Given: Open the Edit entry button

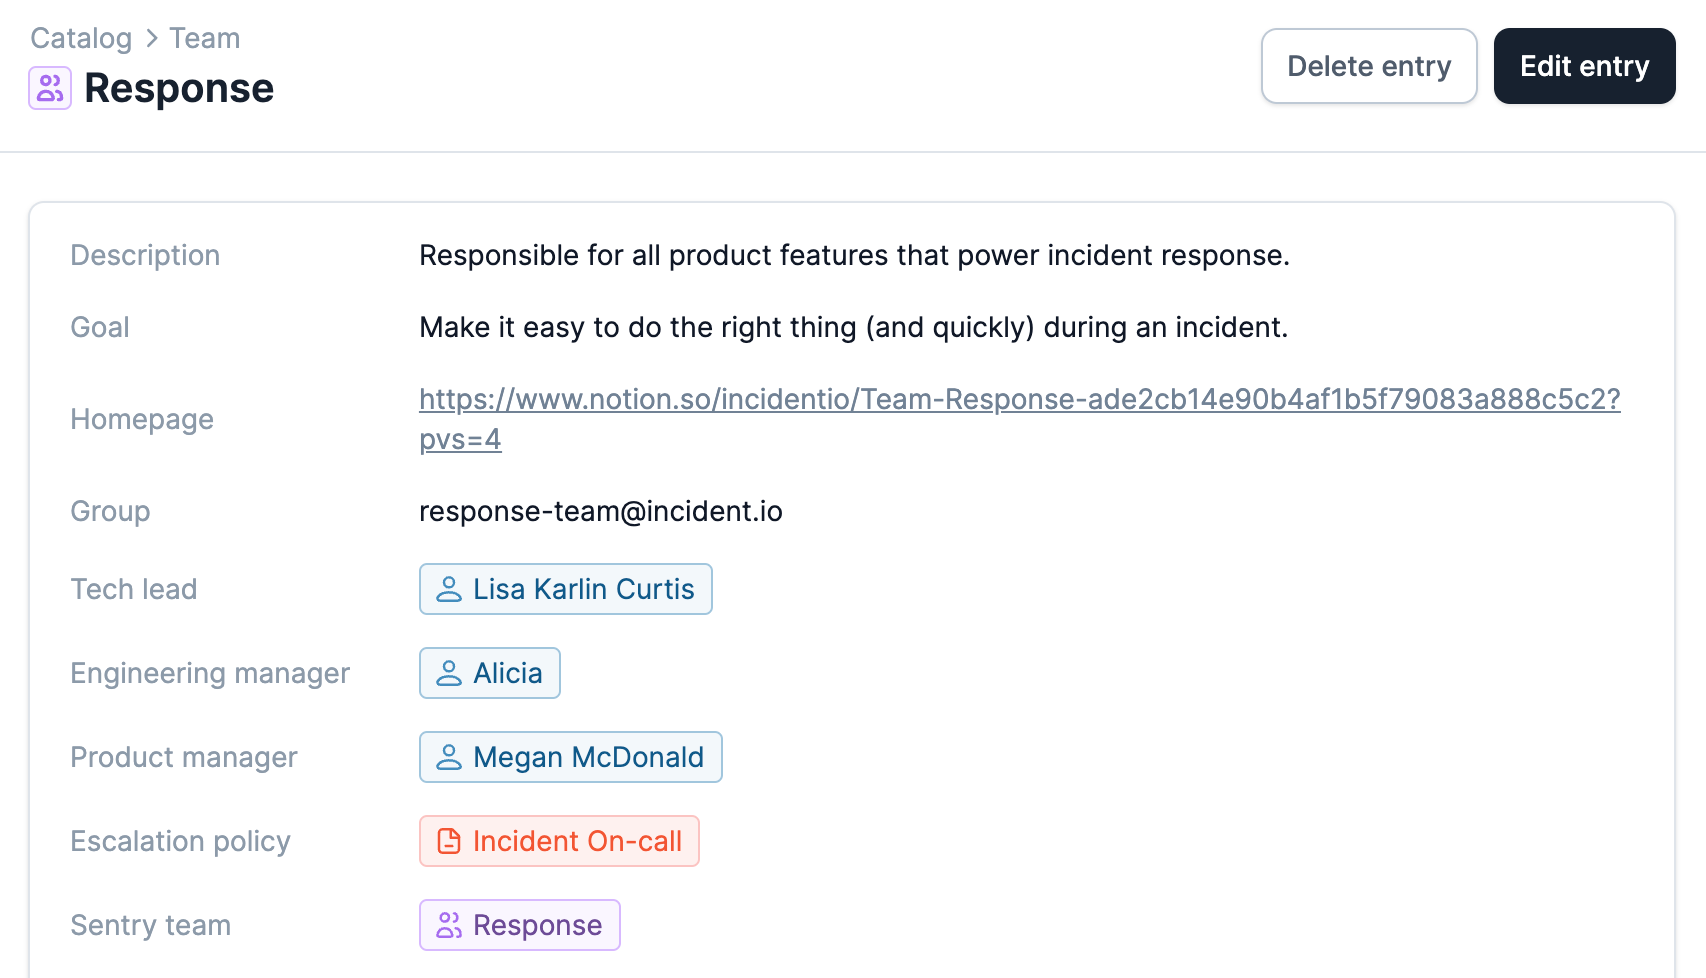Looking at the screenshot, I should pyautogui.click(x=1584, y=66).
